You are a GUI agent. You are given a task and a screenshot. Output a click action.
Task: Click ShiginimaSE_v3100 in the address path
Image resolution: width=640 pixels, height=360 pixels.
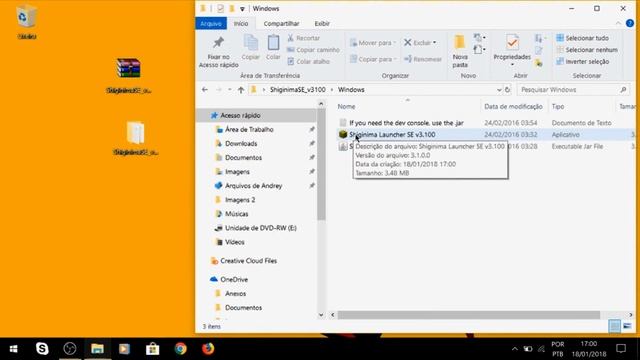[298, 90]
